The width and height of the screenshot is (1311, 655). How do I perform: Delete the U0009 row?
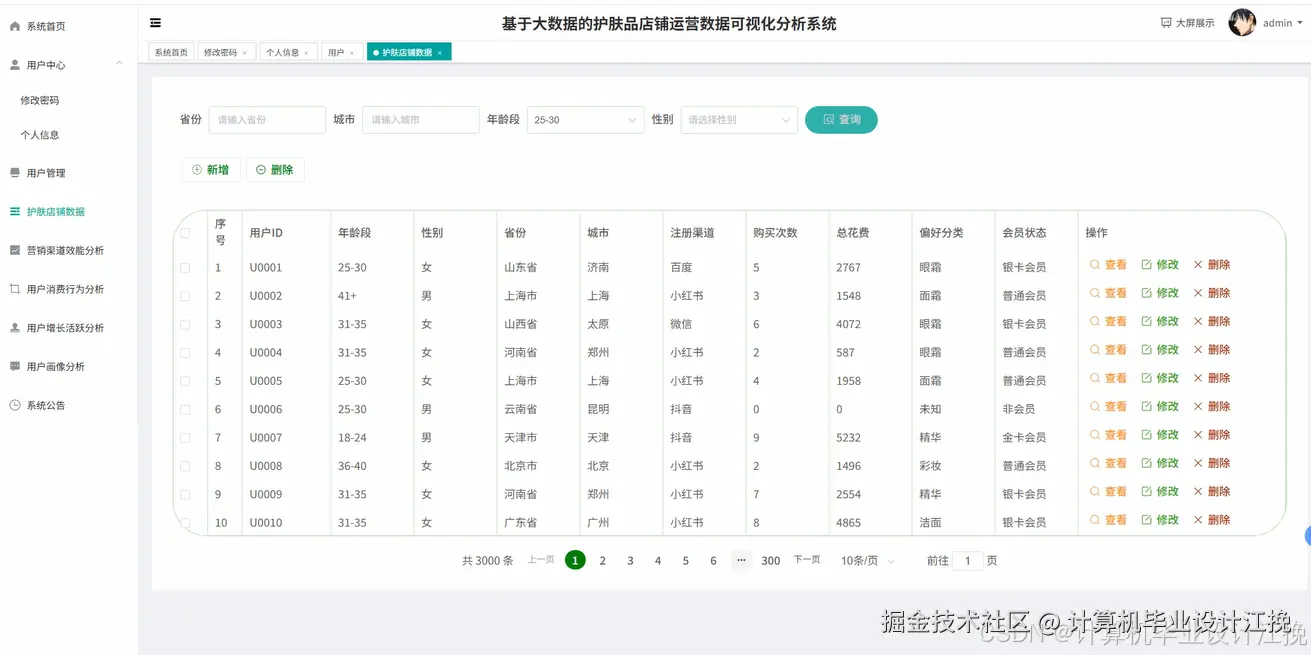click(x=1211, y=491)
